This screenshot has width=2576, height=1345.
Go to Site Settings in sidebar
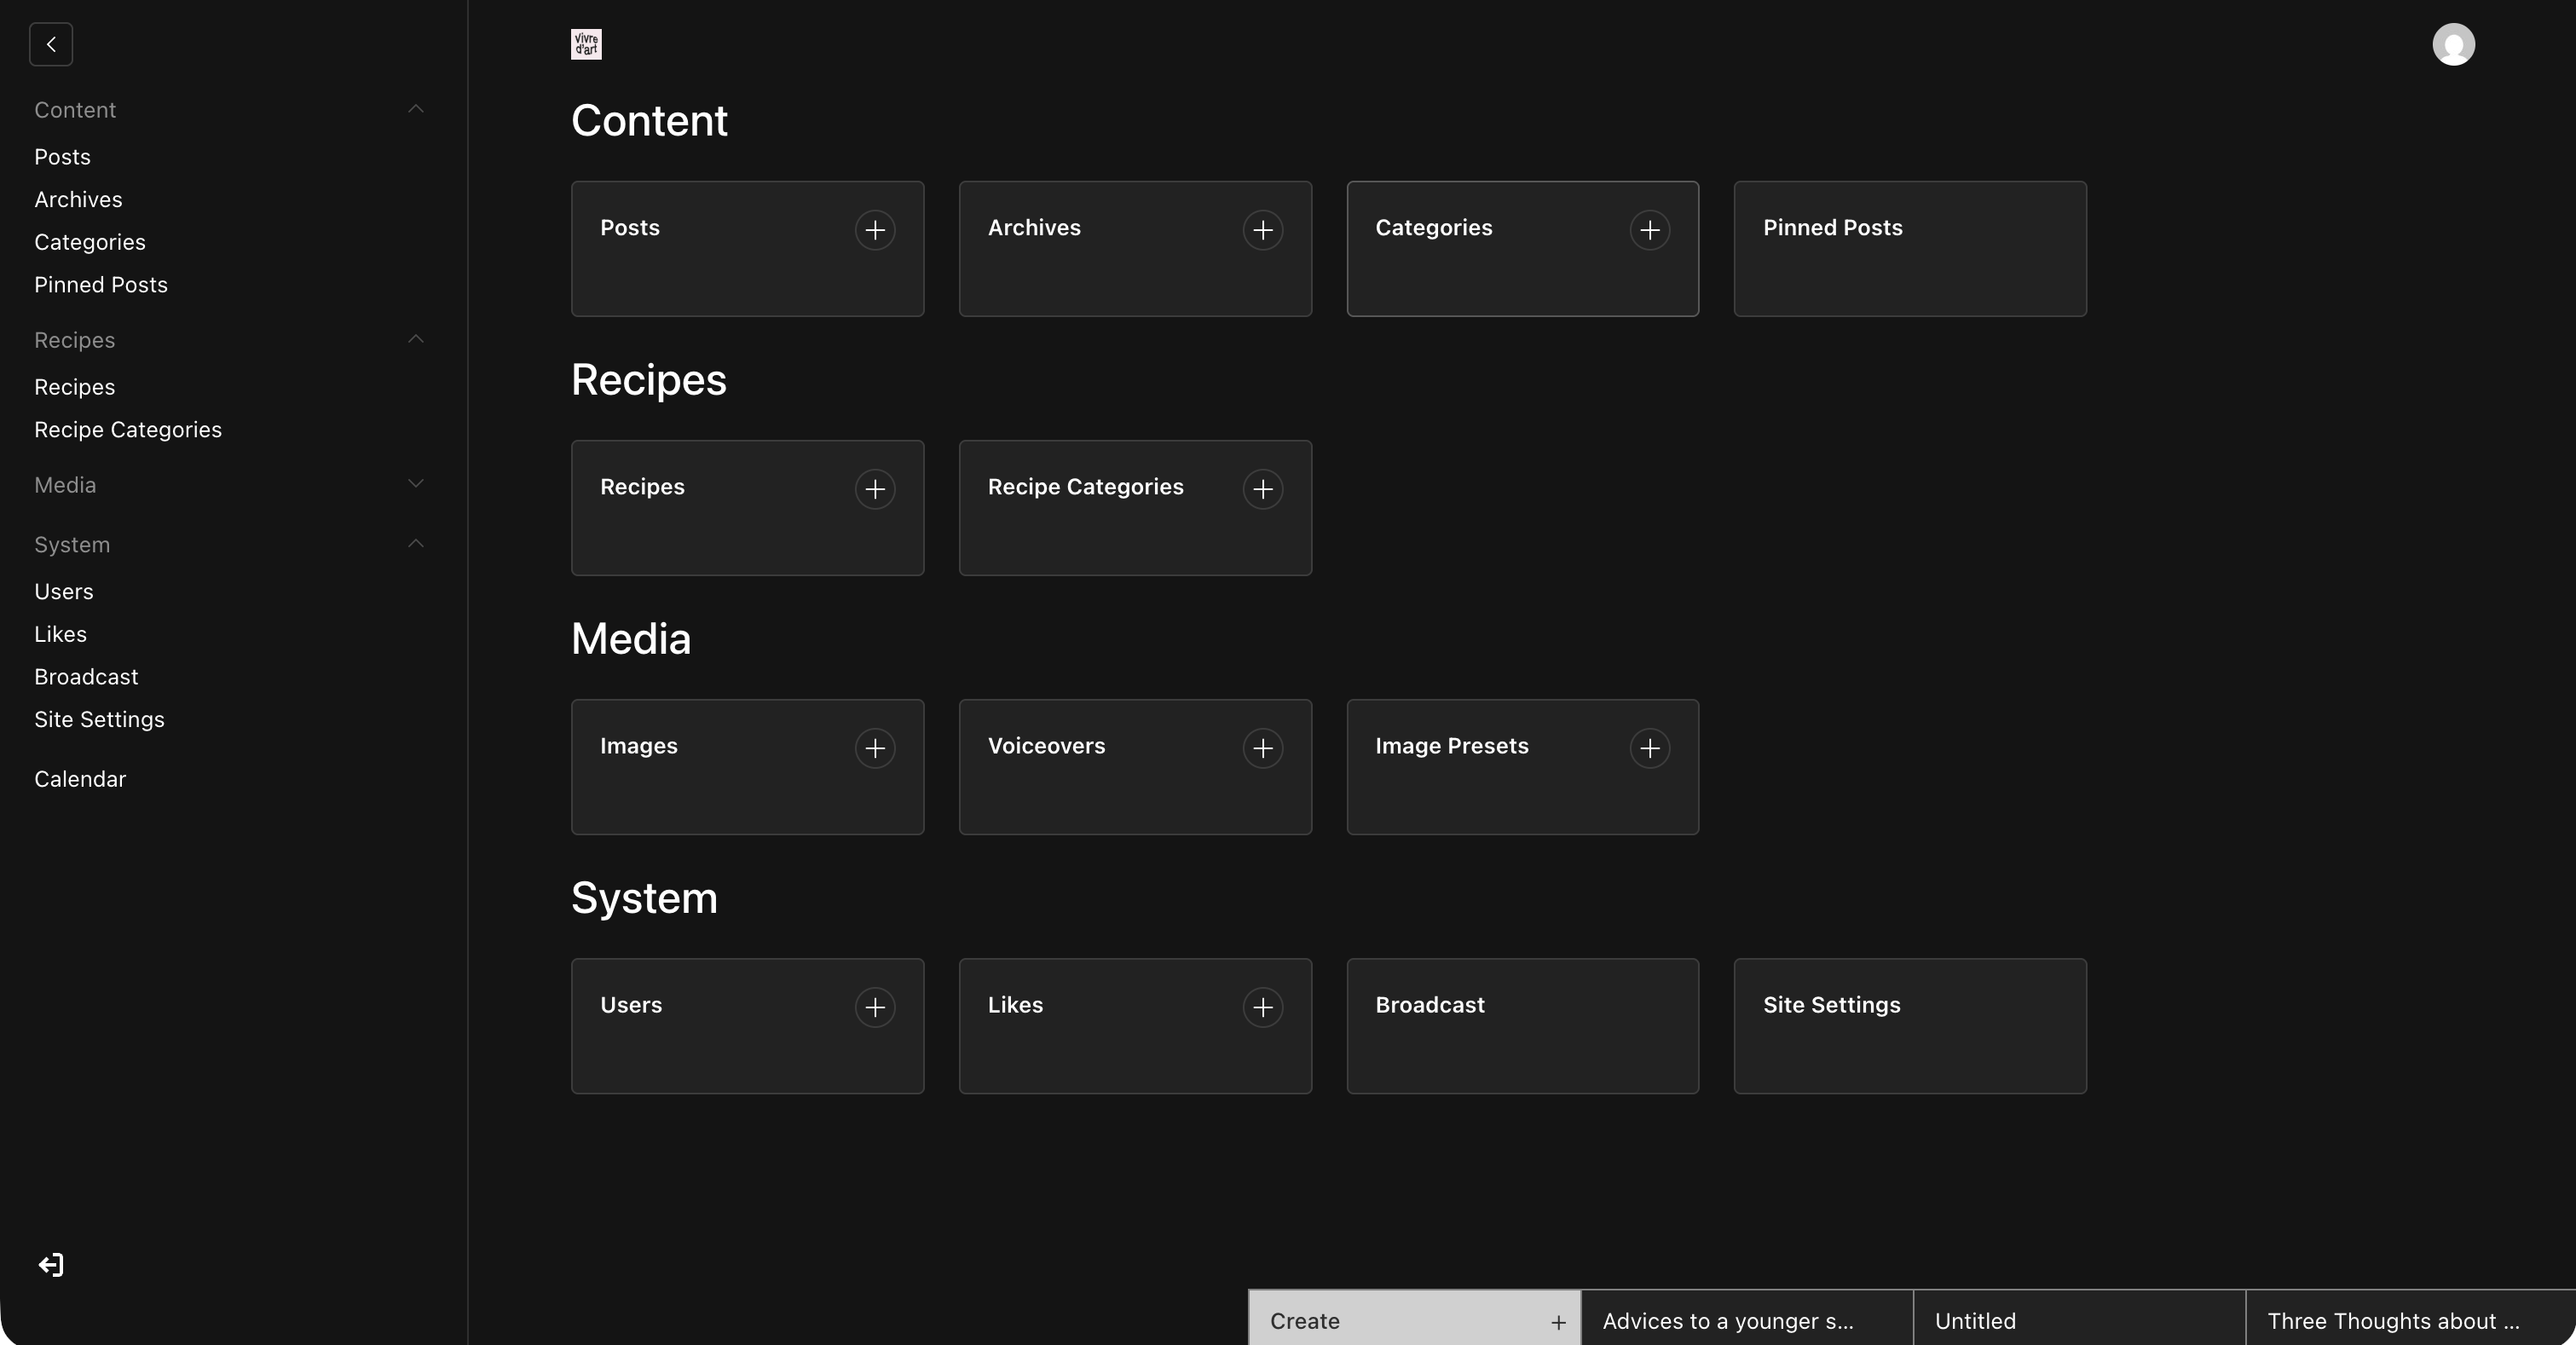(99, 719)
